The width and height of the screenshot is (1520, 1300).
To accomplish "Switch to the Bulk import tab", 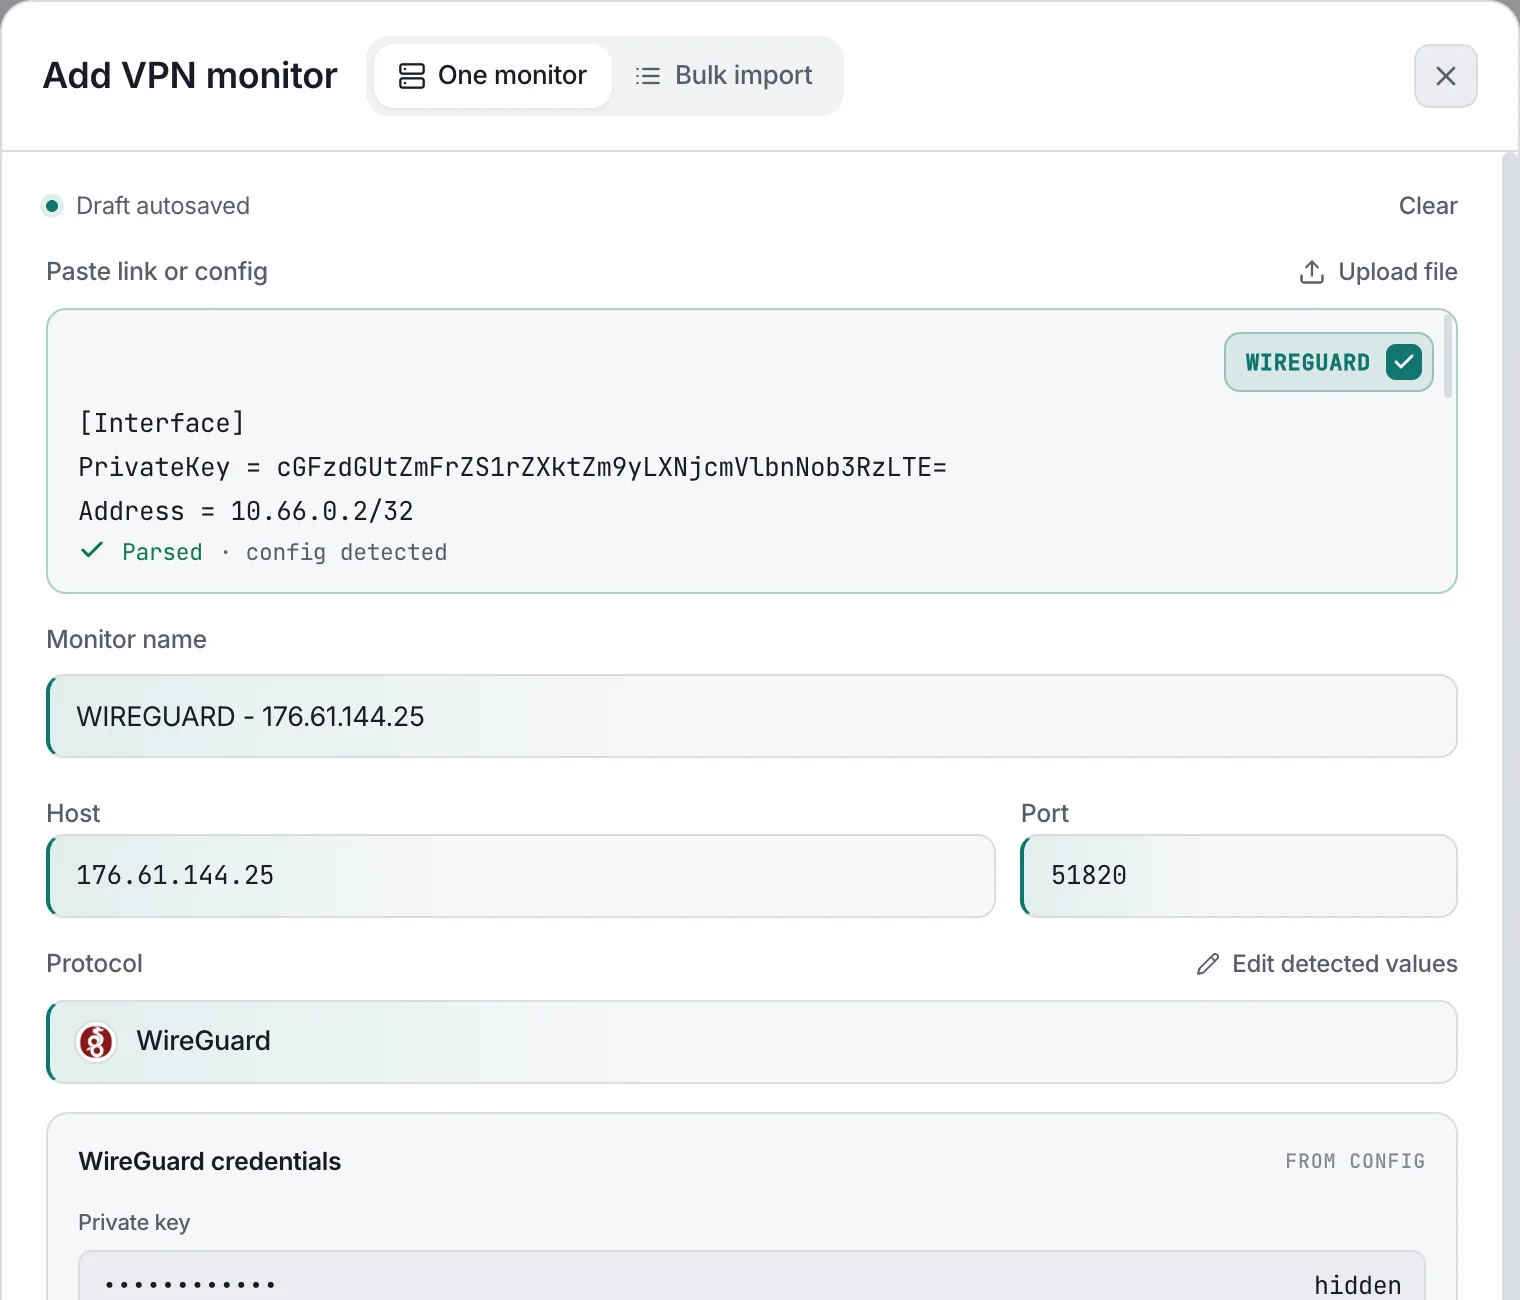I will pos(724,76).
